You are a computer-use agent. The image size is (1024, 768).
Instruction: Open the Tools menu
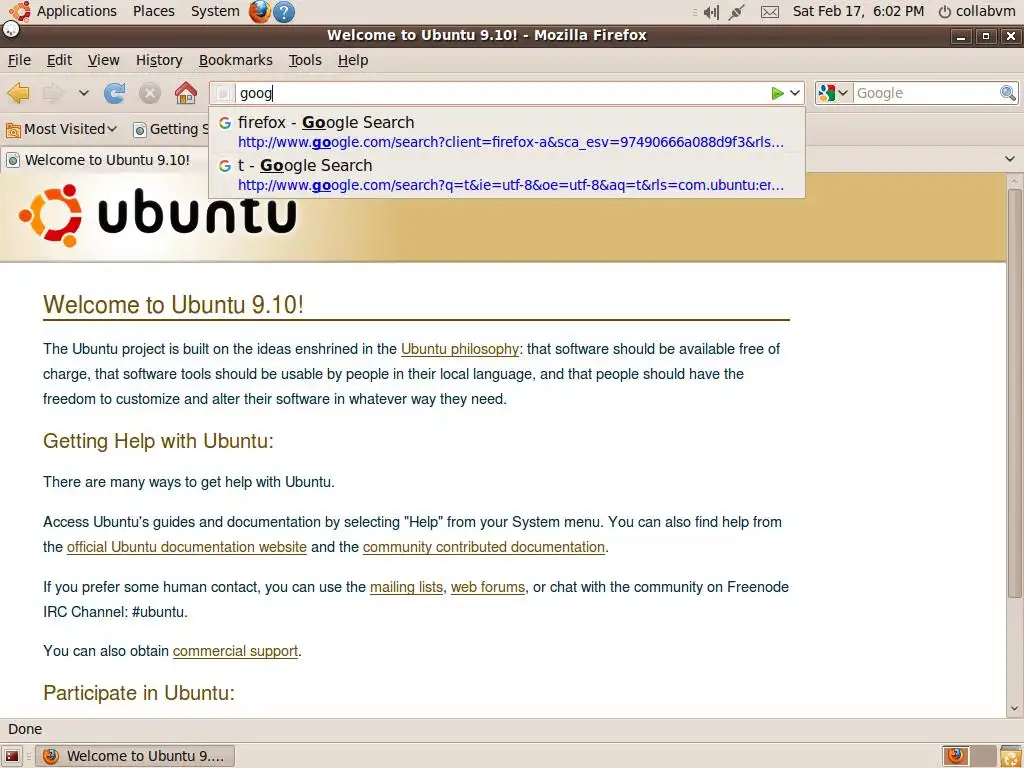(305, 60)
